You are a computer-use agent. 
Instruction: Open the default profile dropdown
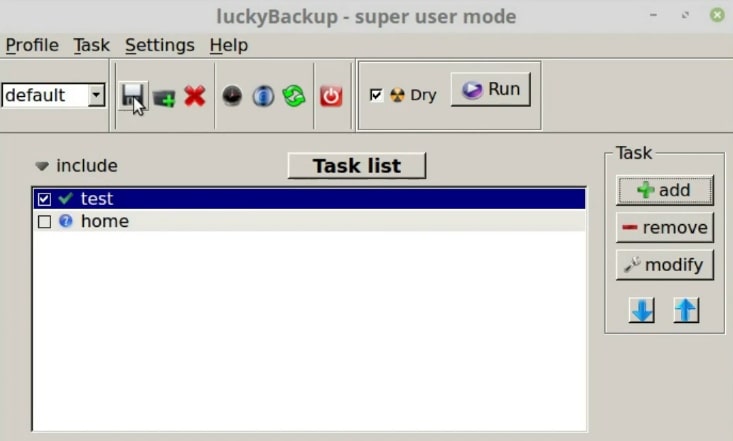[x=54, y=95]
